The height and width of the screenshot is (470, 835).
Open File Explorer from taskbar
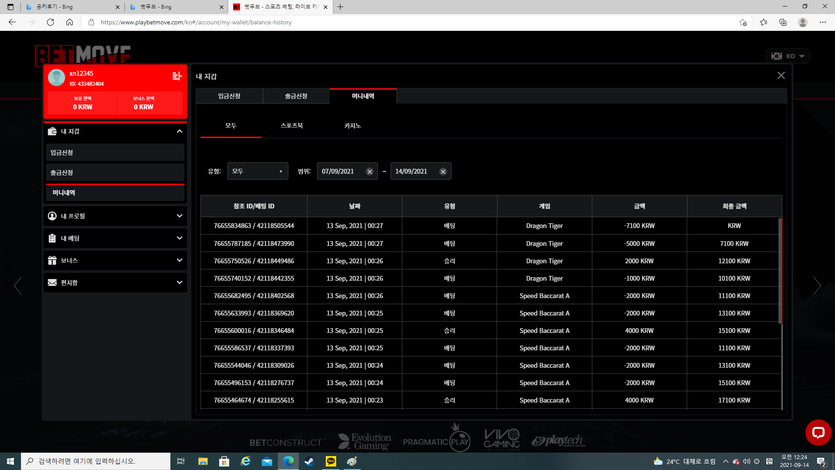tap(203, 461)
